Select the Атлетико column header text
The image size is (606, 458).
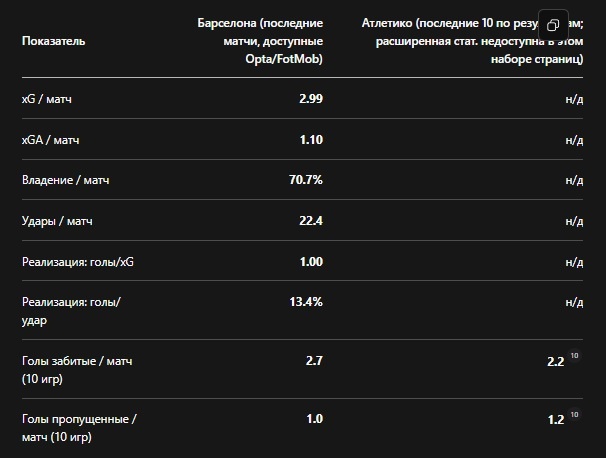(478, 41)
